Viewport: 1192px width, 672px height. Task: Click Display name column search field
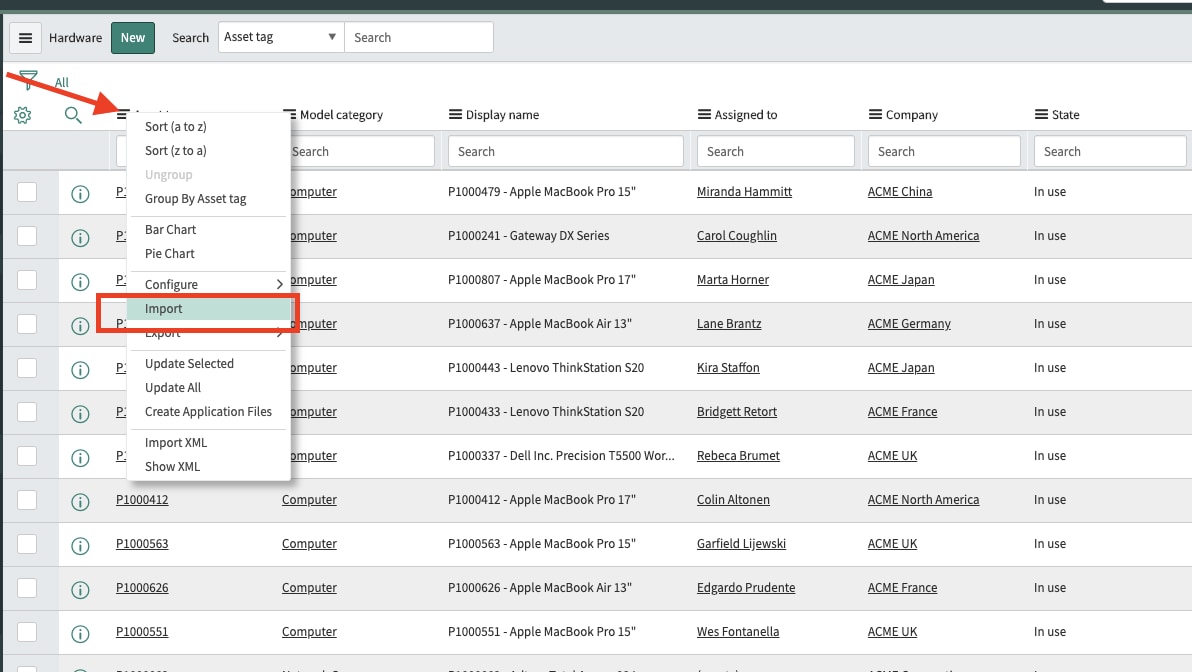coord(566,151)
